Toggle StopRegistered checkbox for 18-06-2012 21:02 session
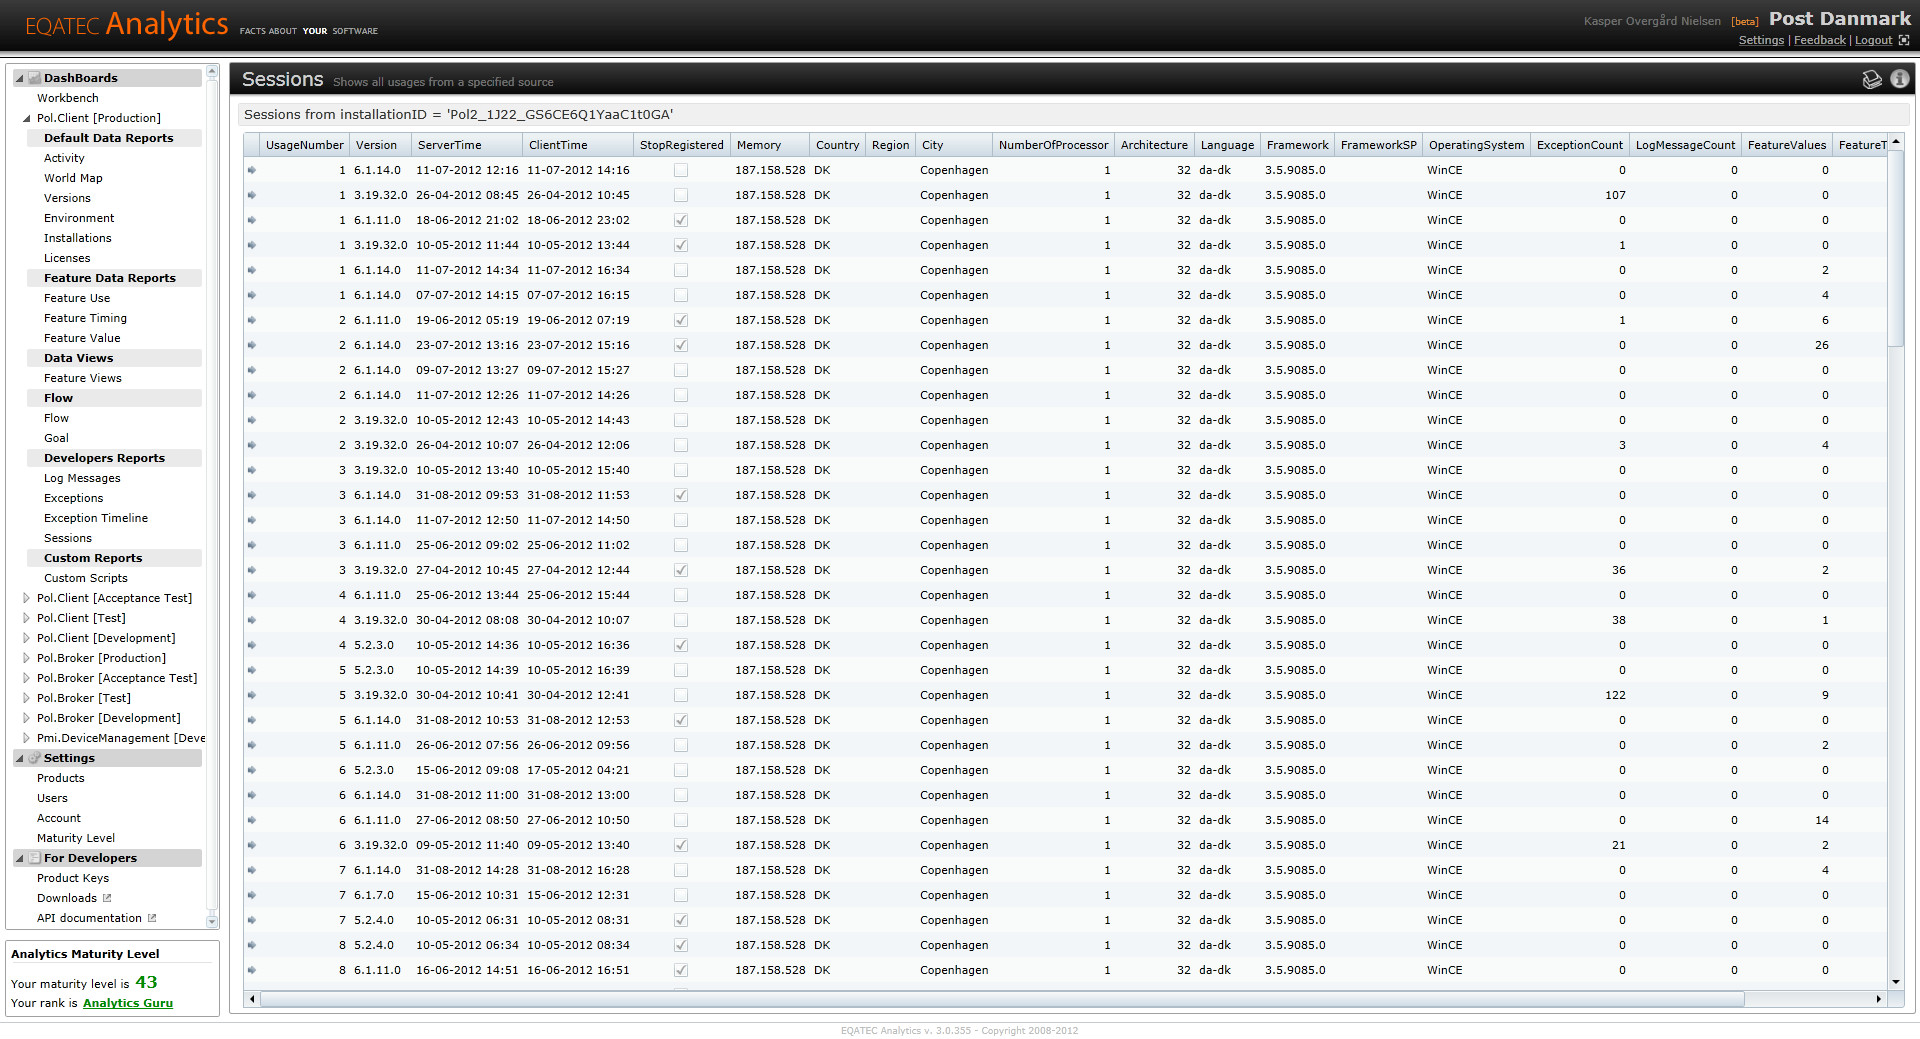 coord(681,220)
